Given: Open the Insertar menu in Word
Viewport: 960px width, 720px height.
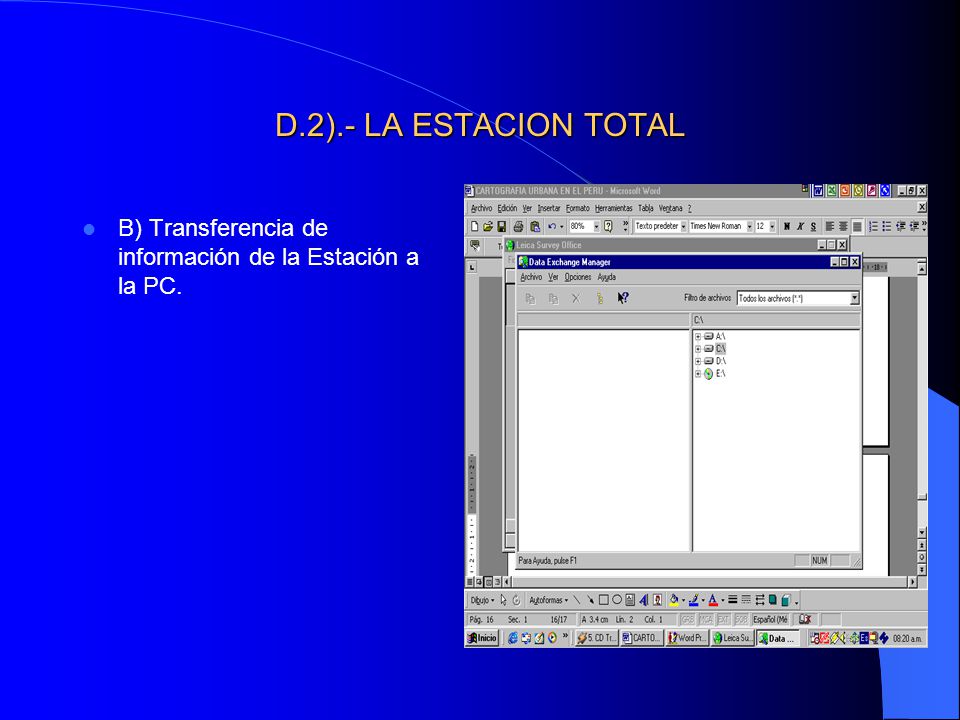Looking at the screenshot, I should [549, 208].
